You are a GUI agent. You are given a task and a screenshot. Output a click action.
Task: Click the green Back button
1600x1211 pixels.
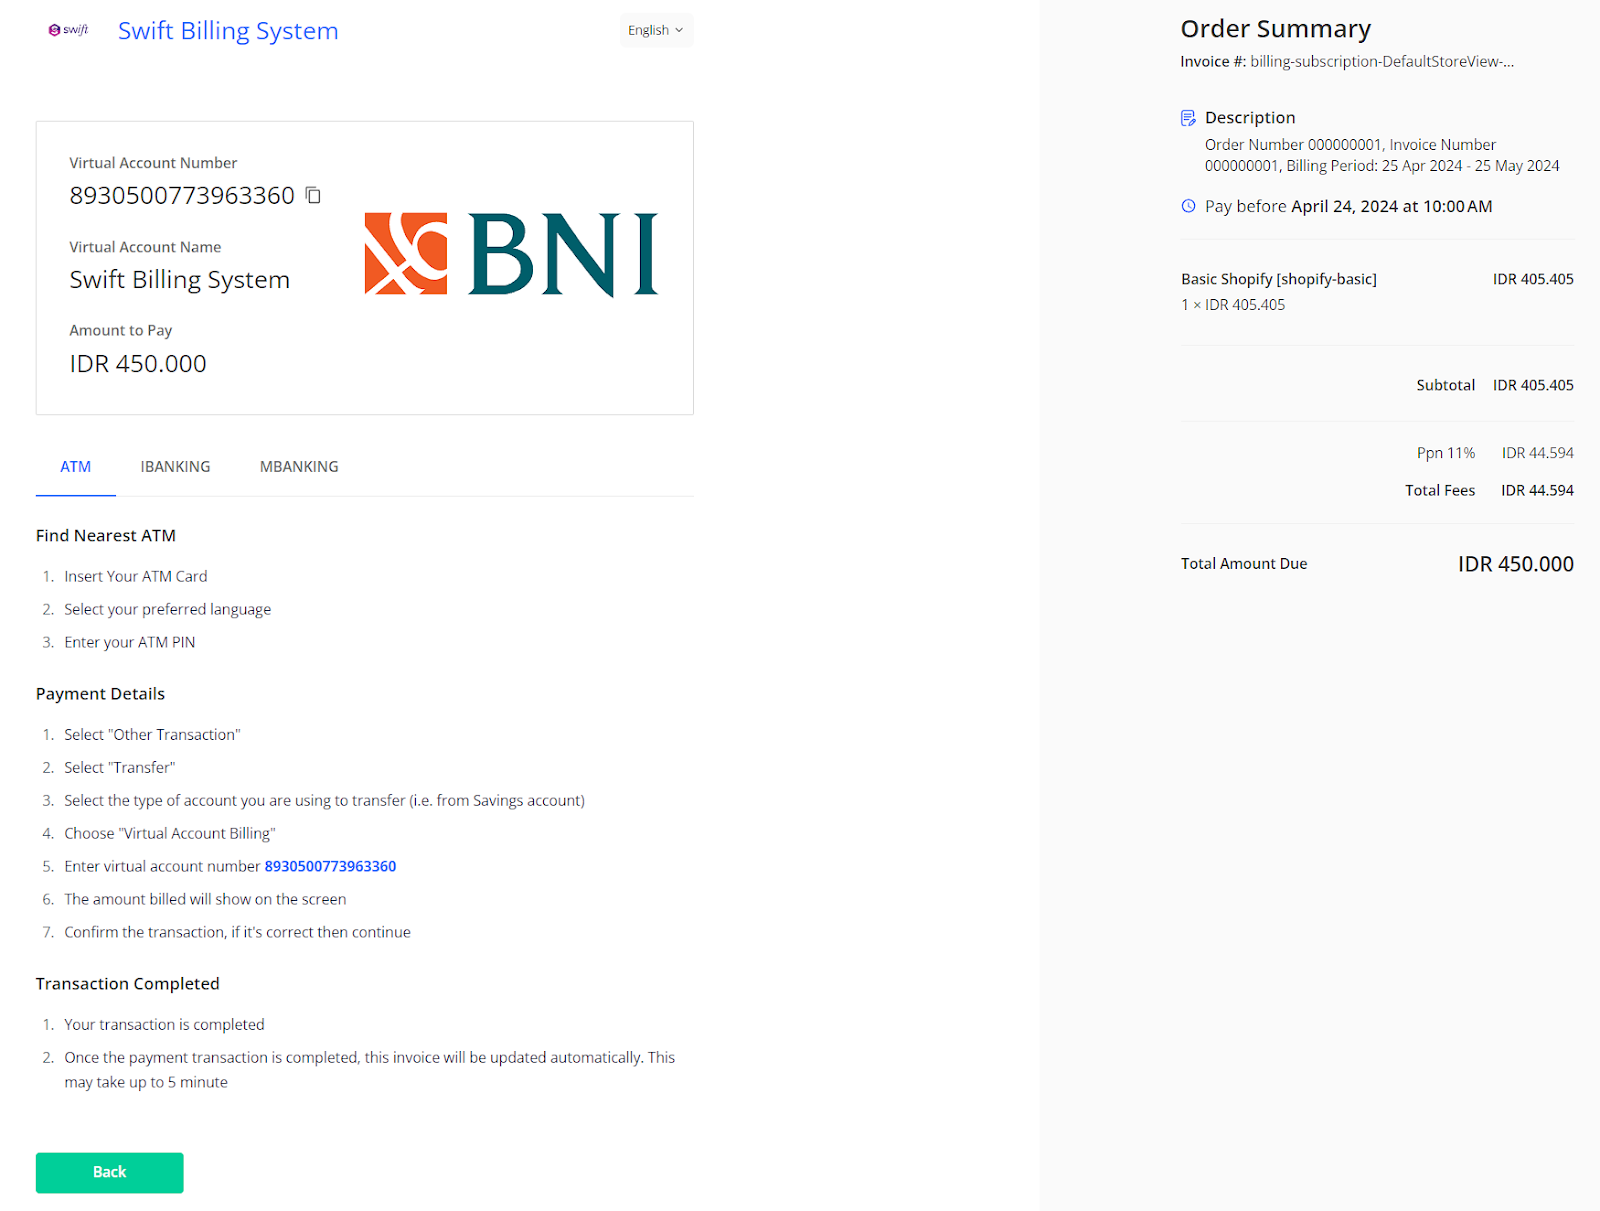[110, 1172]
